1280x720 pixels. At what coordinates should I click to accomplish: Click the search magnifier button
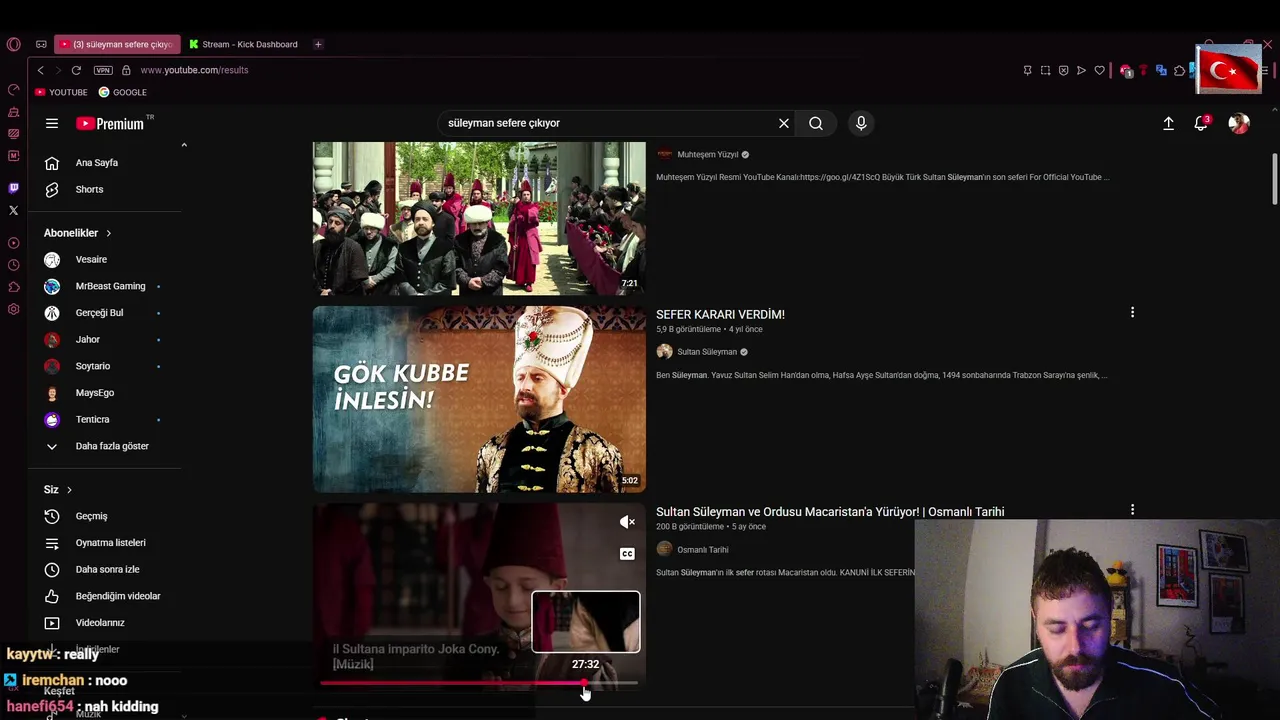(816, 123)
